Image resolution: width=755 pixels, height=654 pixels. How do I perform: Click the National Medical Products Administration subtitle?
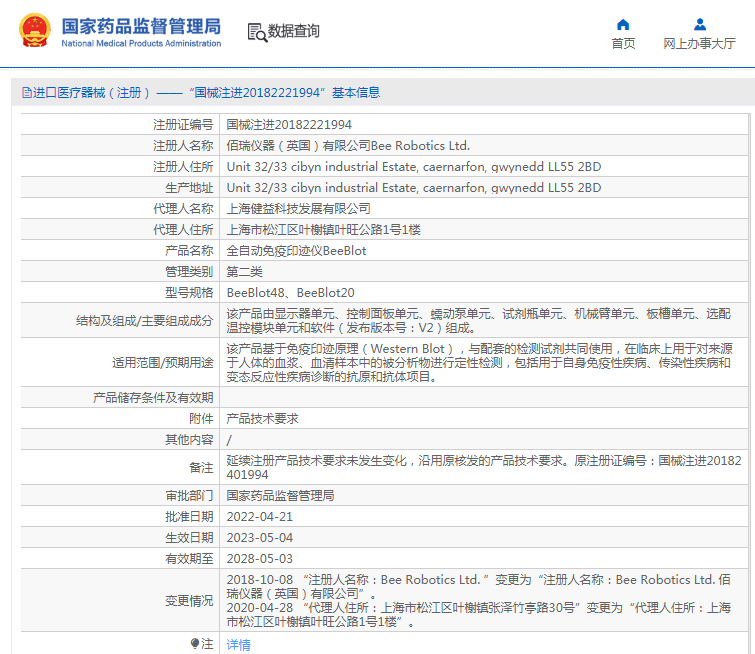pos(141,44)
